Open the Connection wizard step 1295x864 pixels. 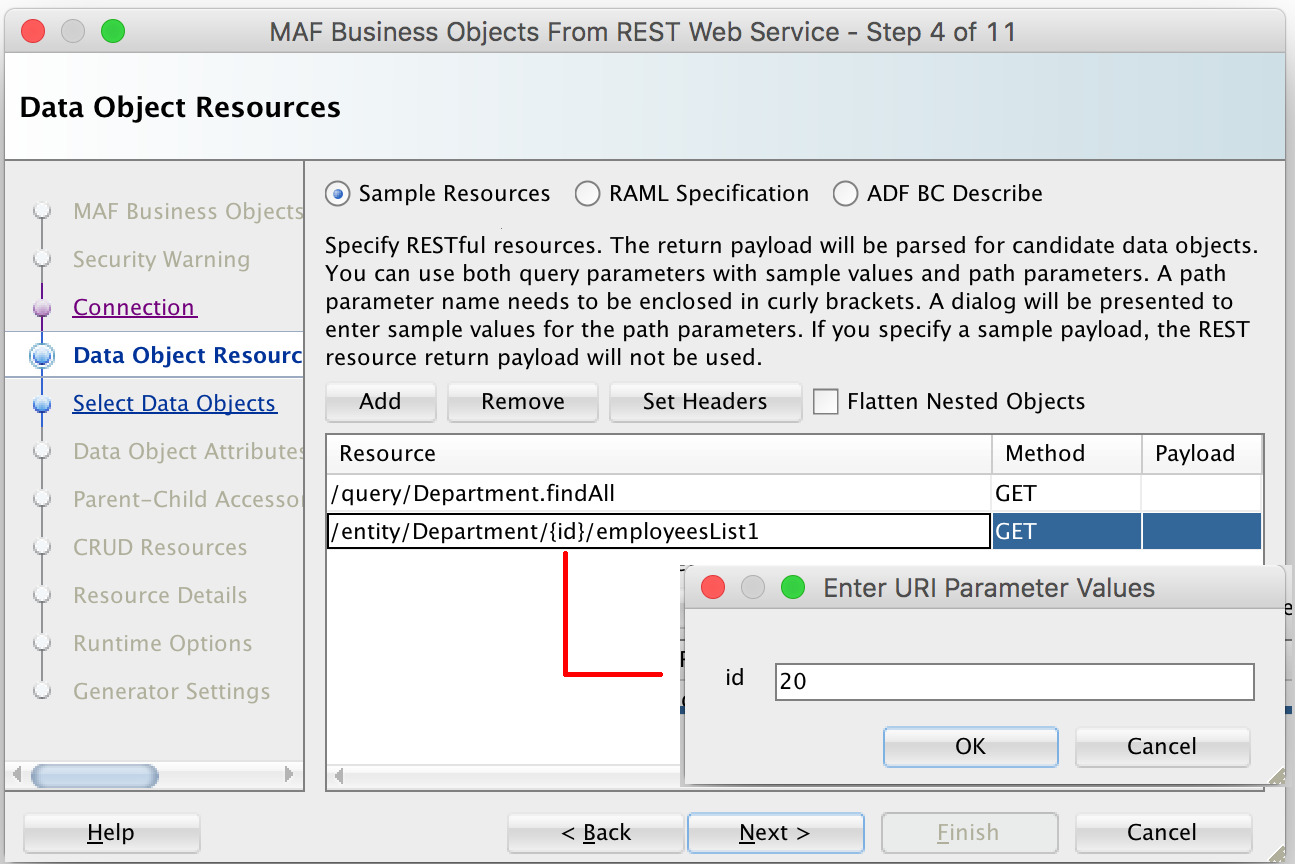135,307
